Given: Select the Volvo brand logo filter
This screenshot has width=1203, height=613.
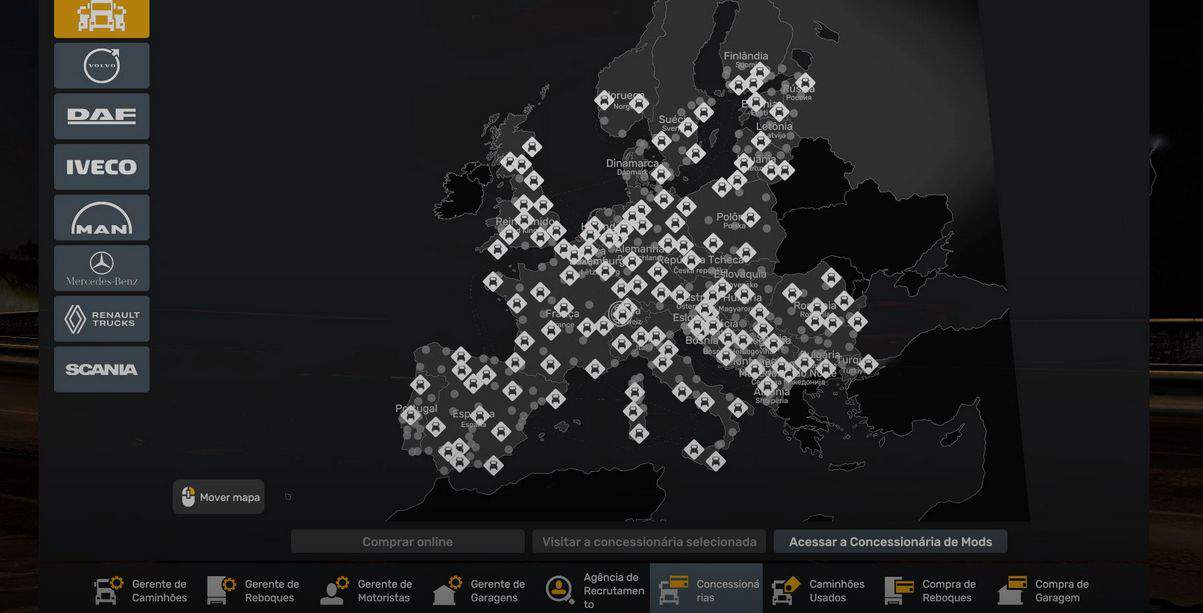Looking at the screenshot, I should tap(101, 66).
